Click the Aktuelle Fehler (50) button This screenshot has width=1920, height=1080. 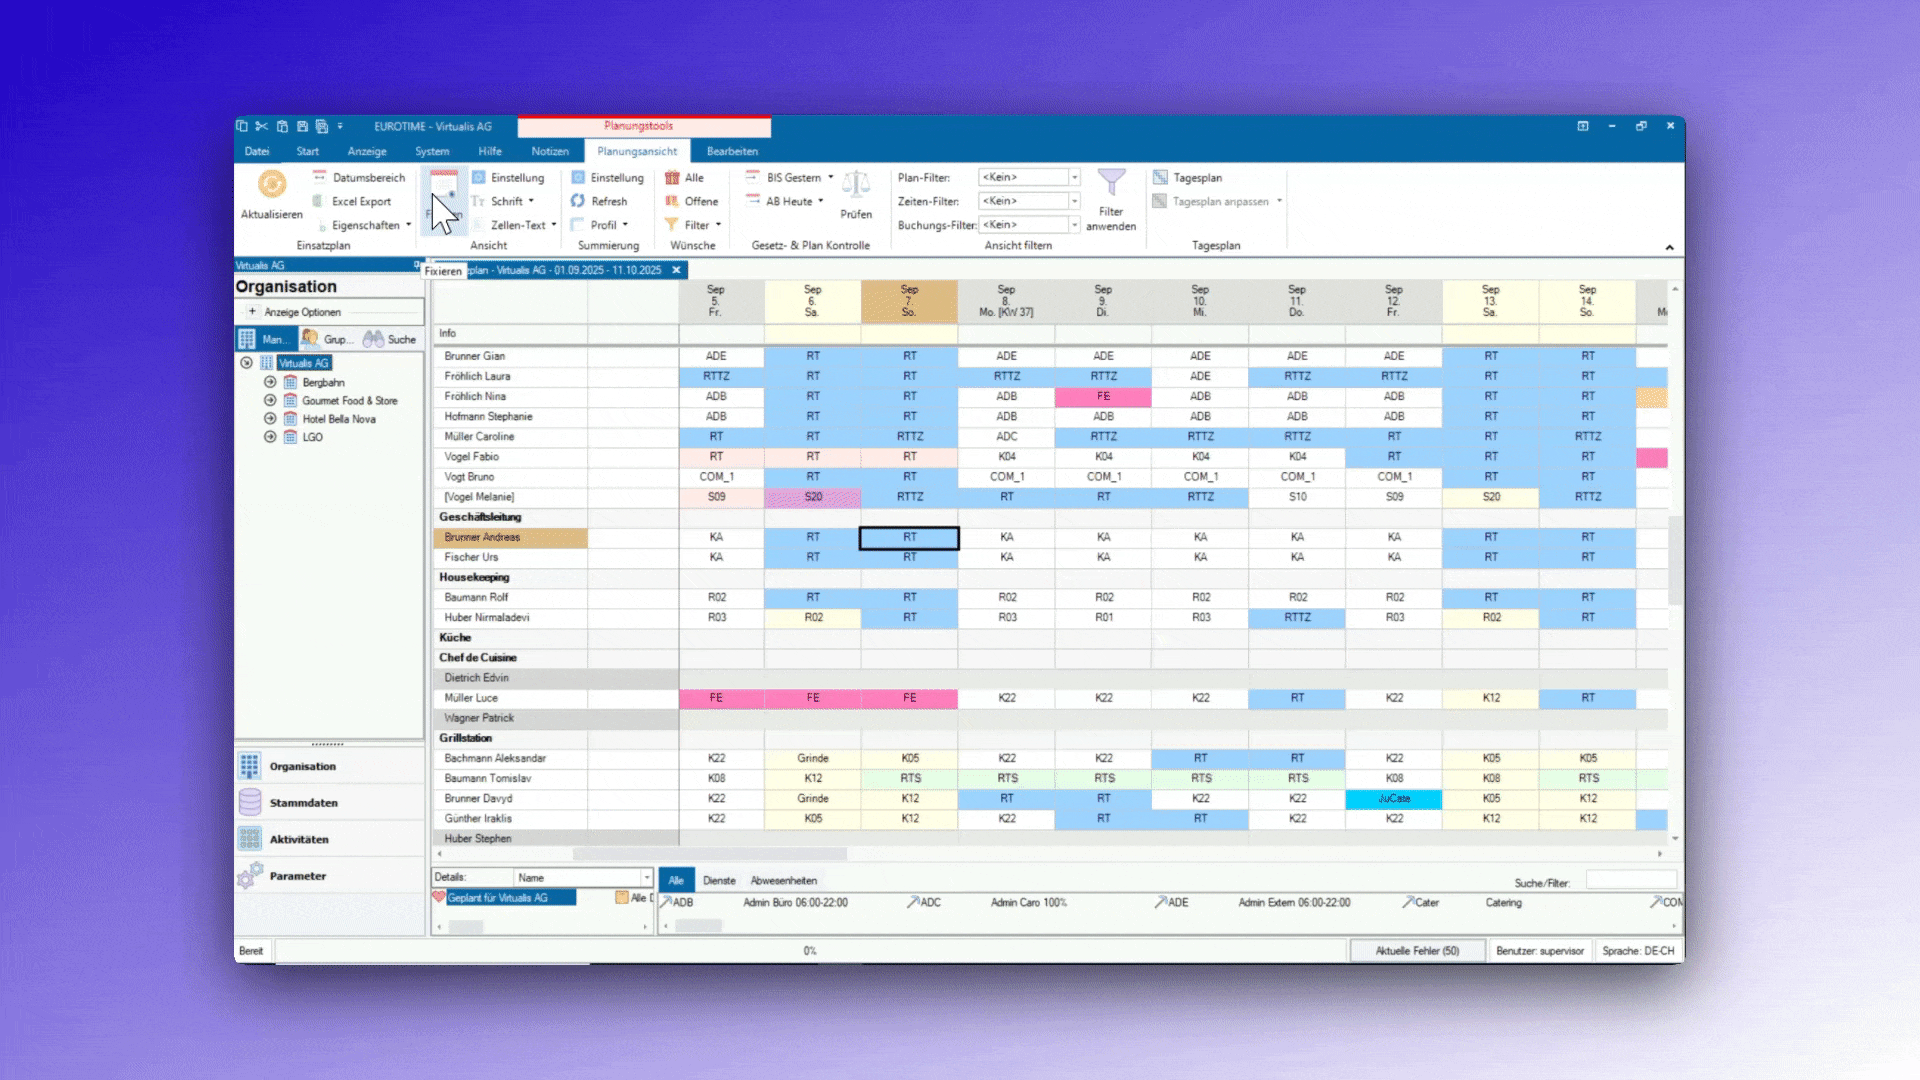click(x=1417, y=951)
